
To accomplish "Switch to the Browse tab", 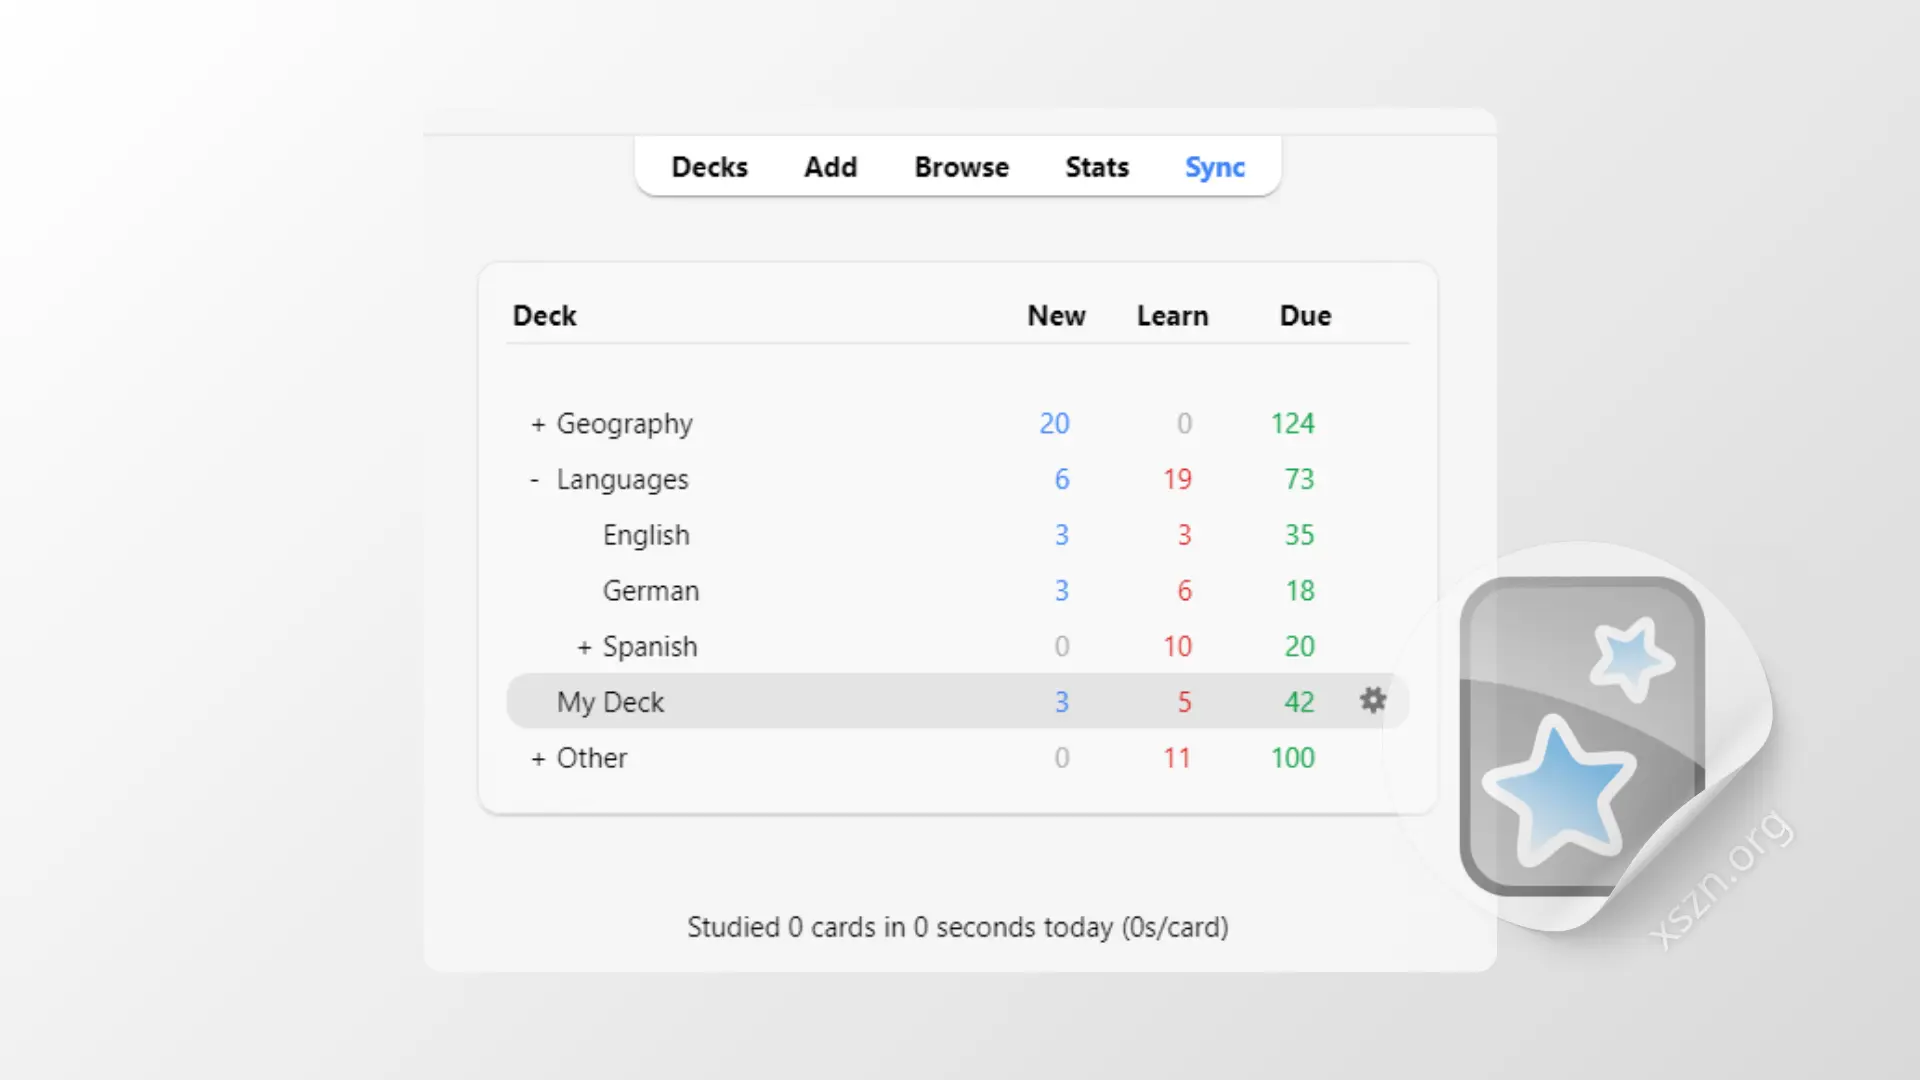I will click(x=961, y=167).
